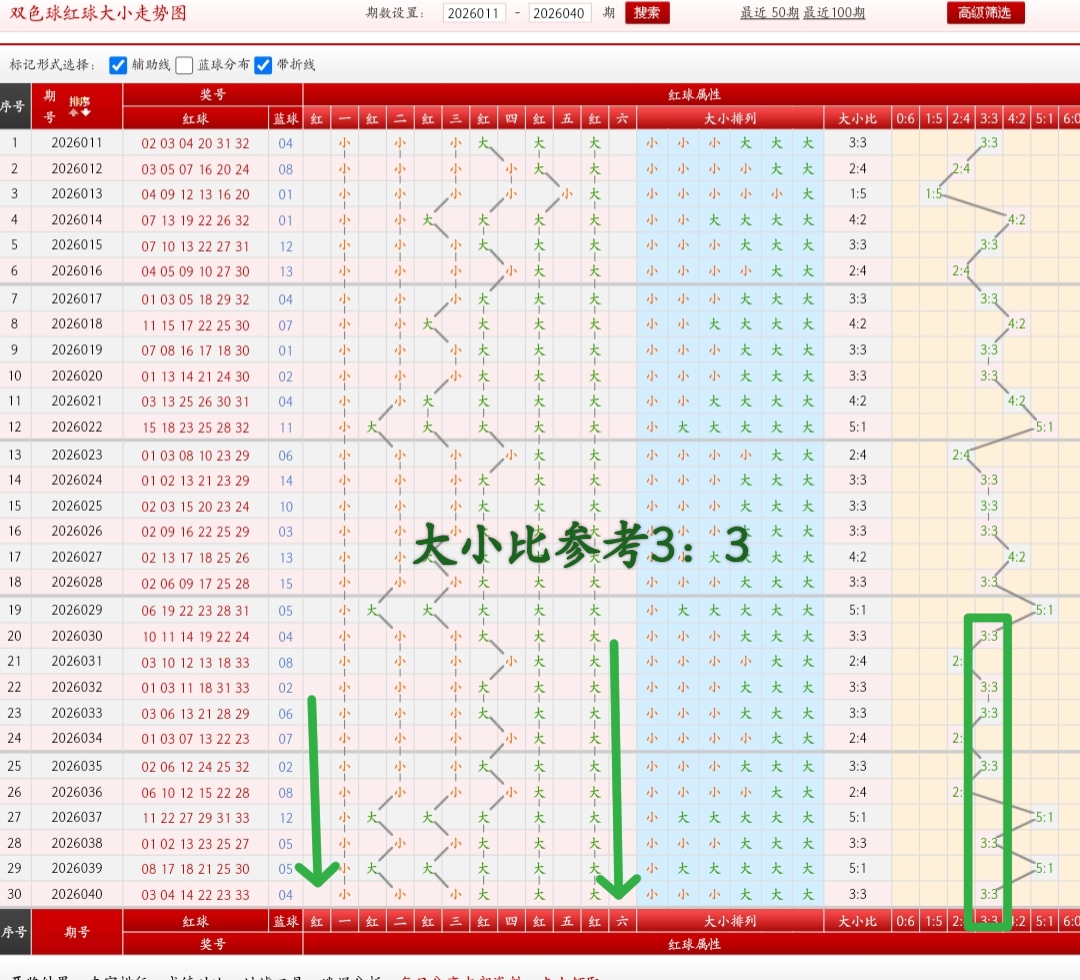Select the 3:3 ratio column header
Image resolution: width=1080 pixels, height=980 pixels.
tap(988, 117)
